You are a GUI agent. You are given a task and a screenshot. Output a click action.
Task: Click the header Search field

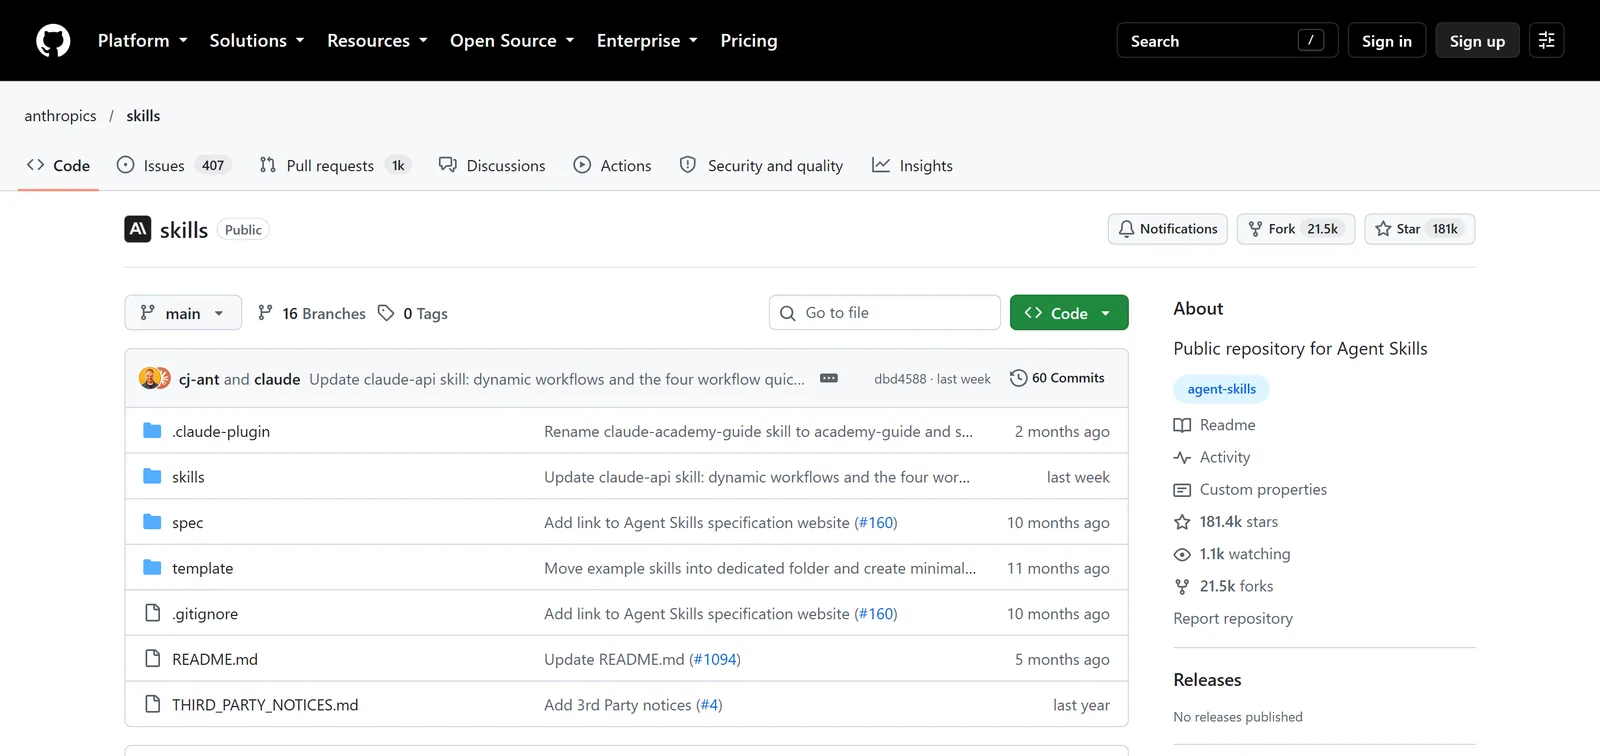pyautogui.click(x=1227, y=41)
